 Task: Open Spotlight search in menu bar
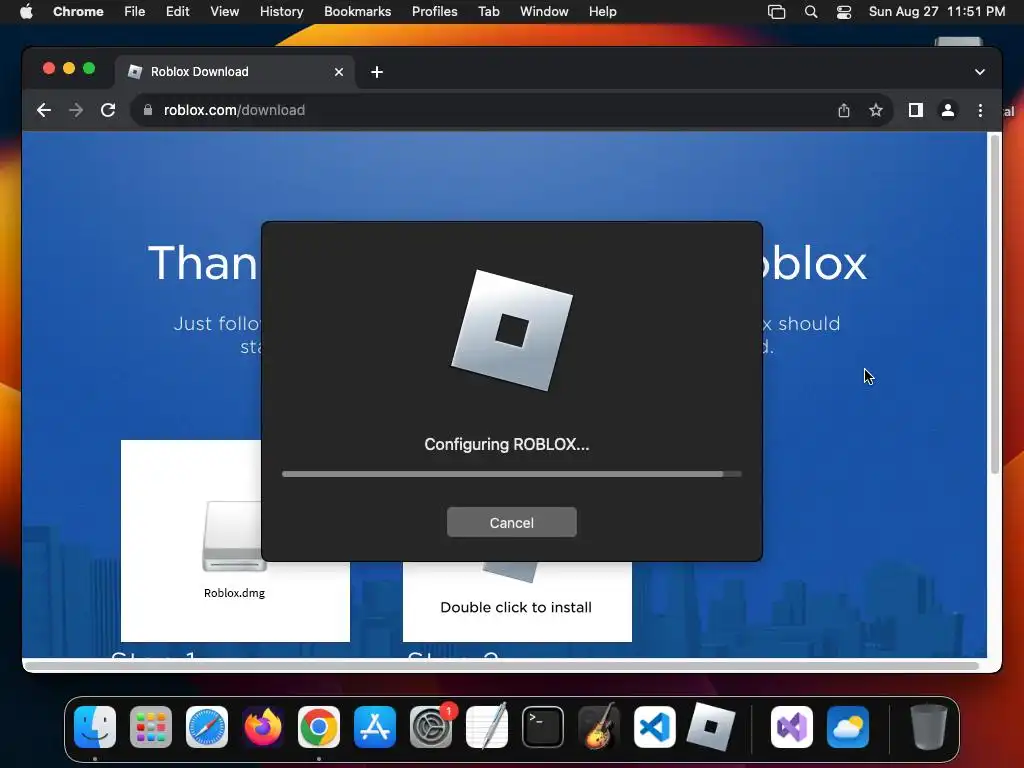810,12
